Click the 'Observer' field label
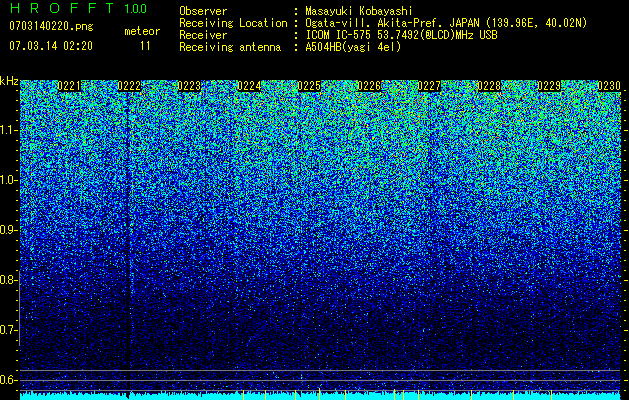 [203, 11]
